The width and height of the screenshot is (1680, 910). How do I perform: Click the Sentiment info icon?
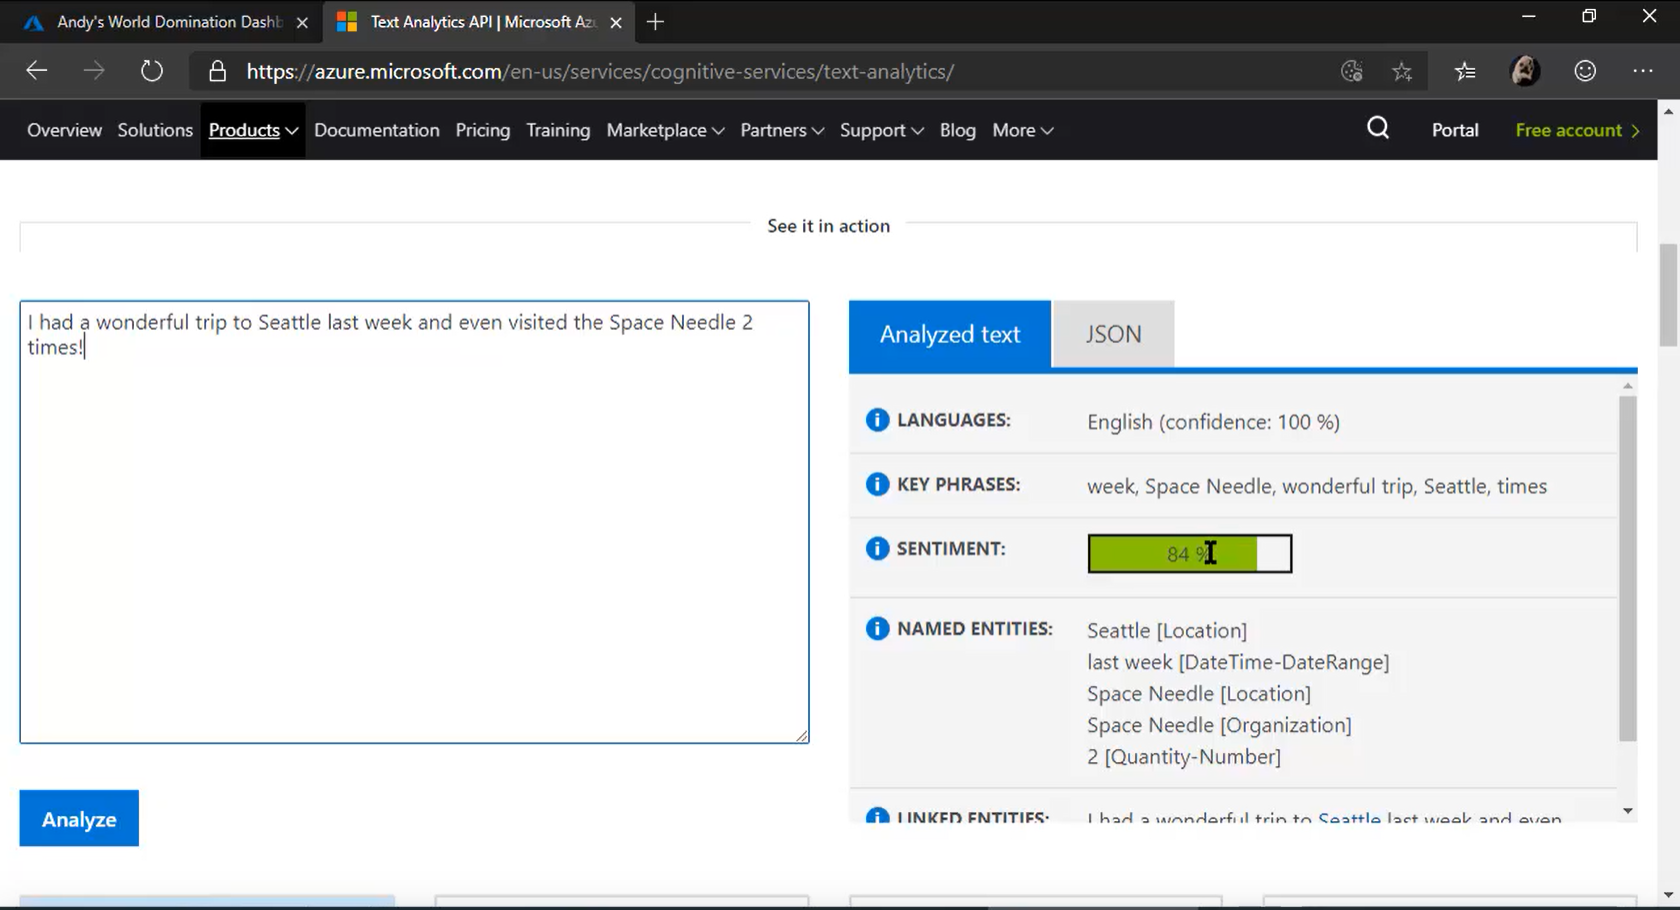(x=877, y=548)
